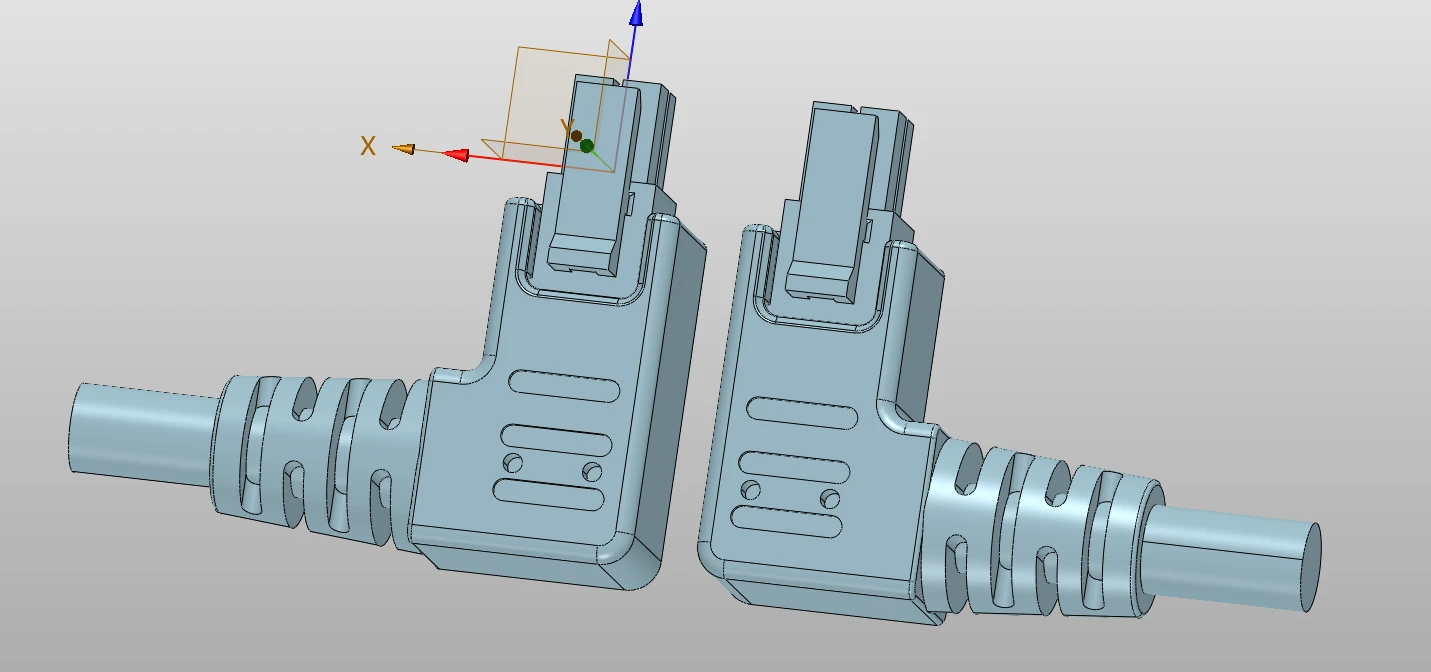Click the X axis label
The width and height of the screenshot is (1431, 672).
[368, 146]
